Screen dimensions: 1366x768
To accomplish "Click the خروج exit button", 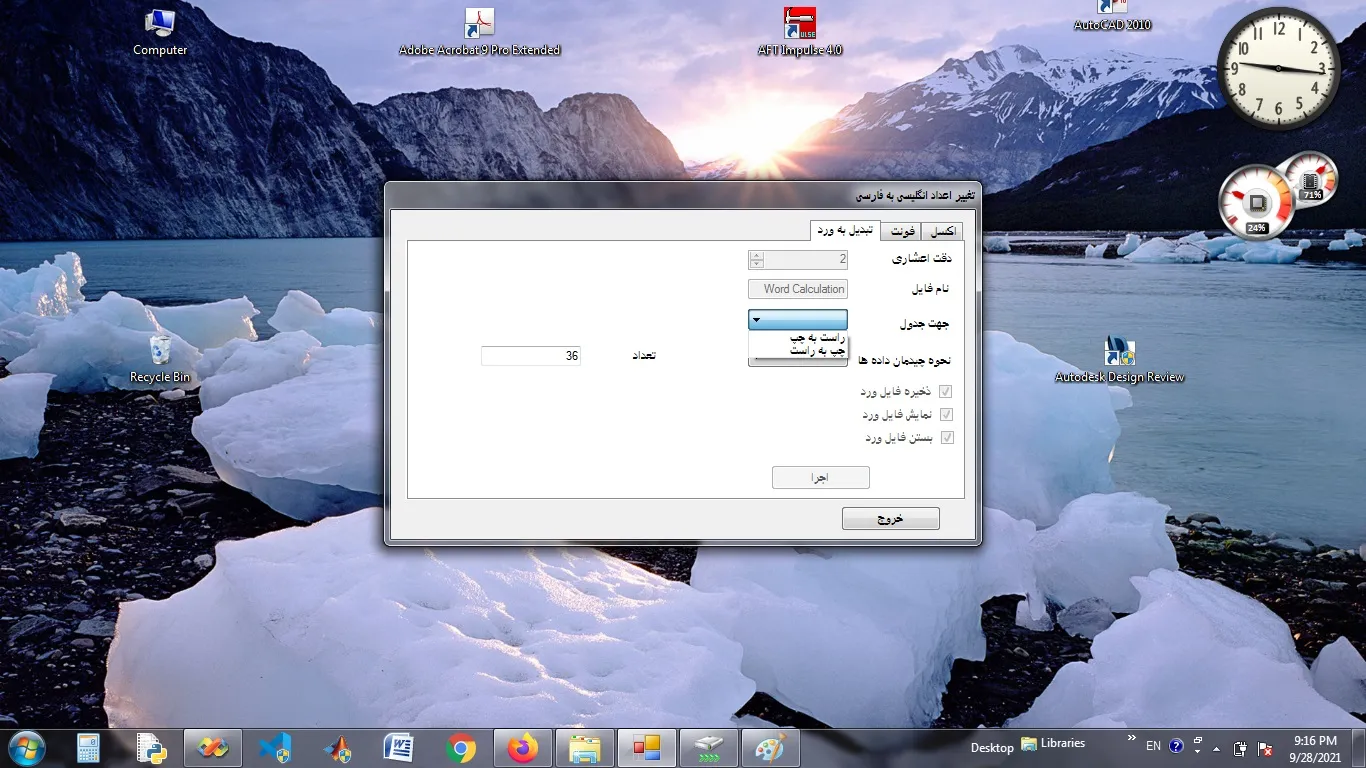I will pyautogui.click(x=890, y=519).
